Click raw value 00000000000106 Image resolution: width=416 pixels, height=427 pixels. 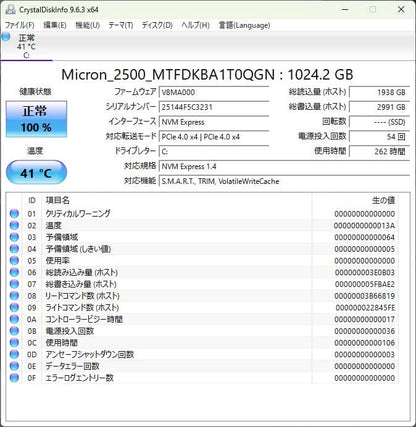364,343
